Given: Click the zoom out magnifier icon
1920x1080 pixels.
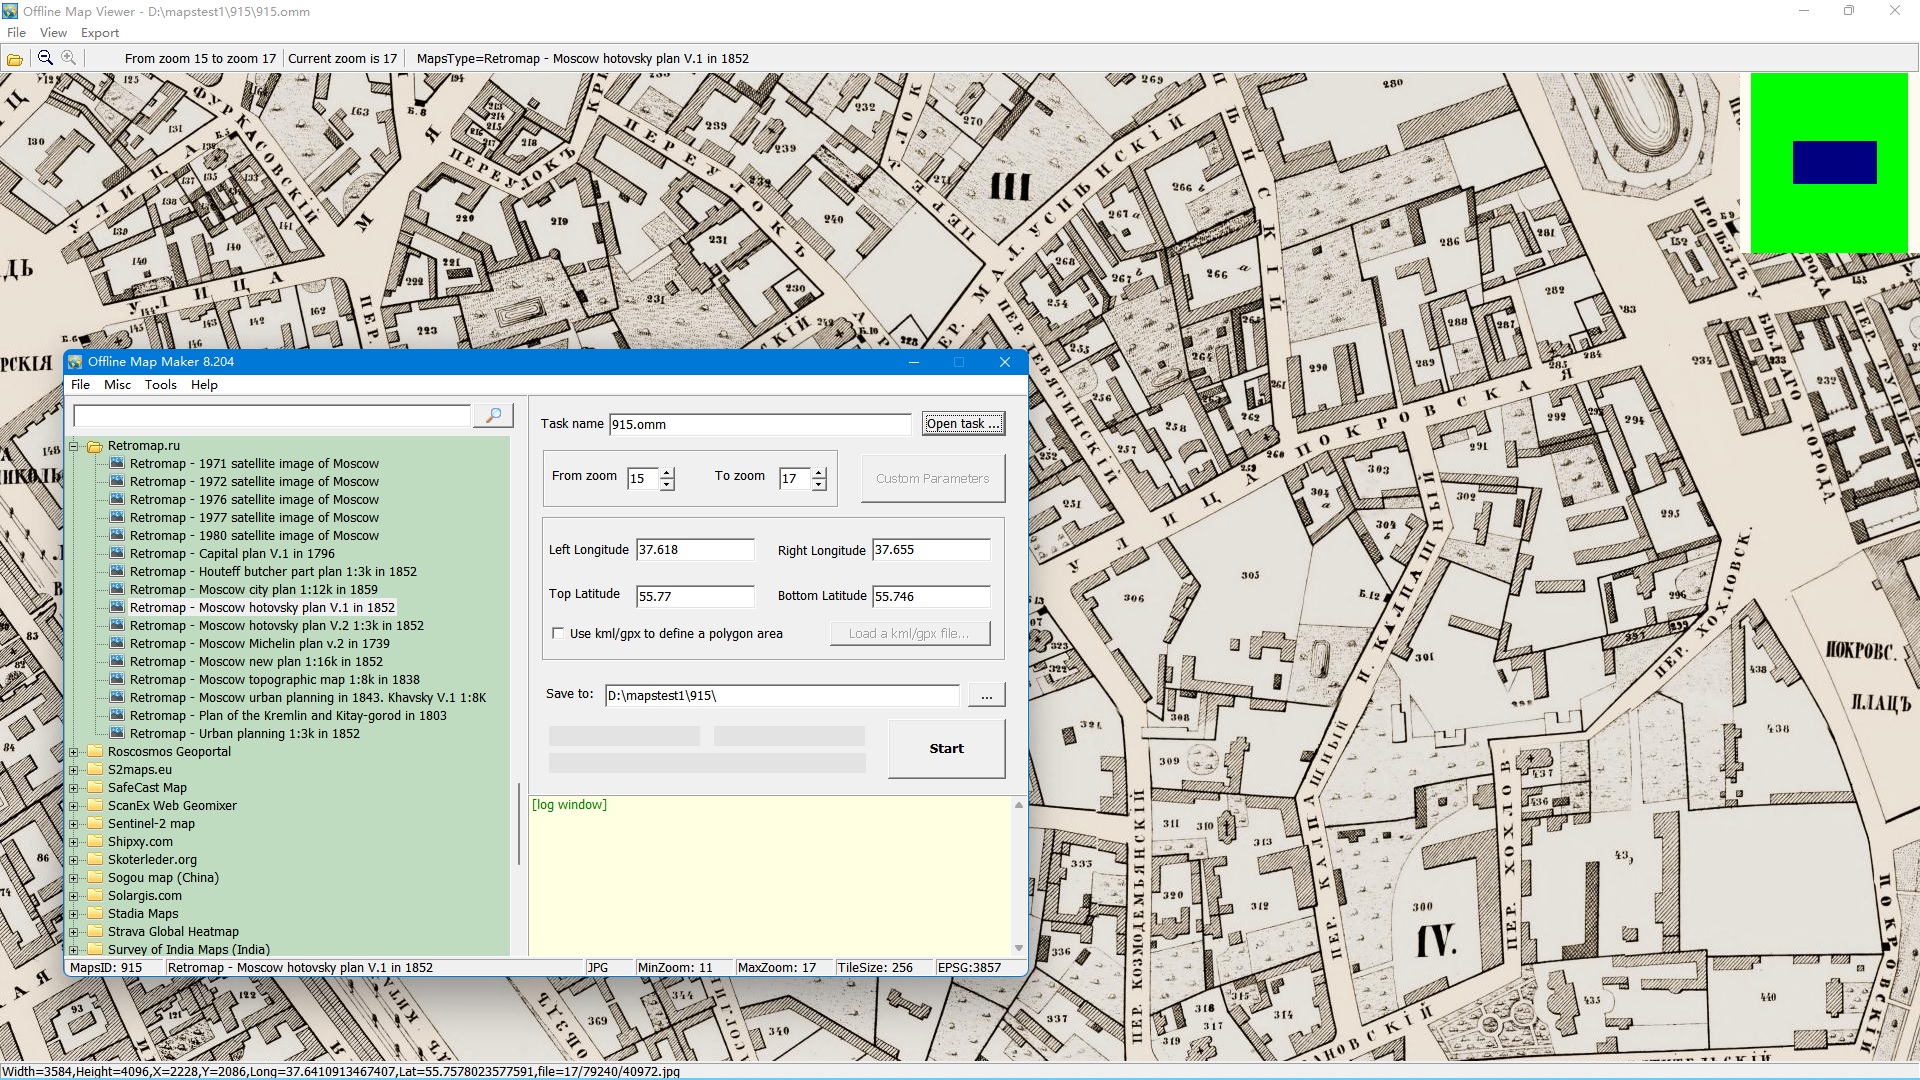Looking at the screenshot, I should 45,58.
